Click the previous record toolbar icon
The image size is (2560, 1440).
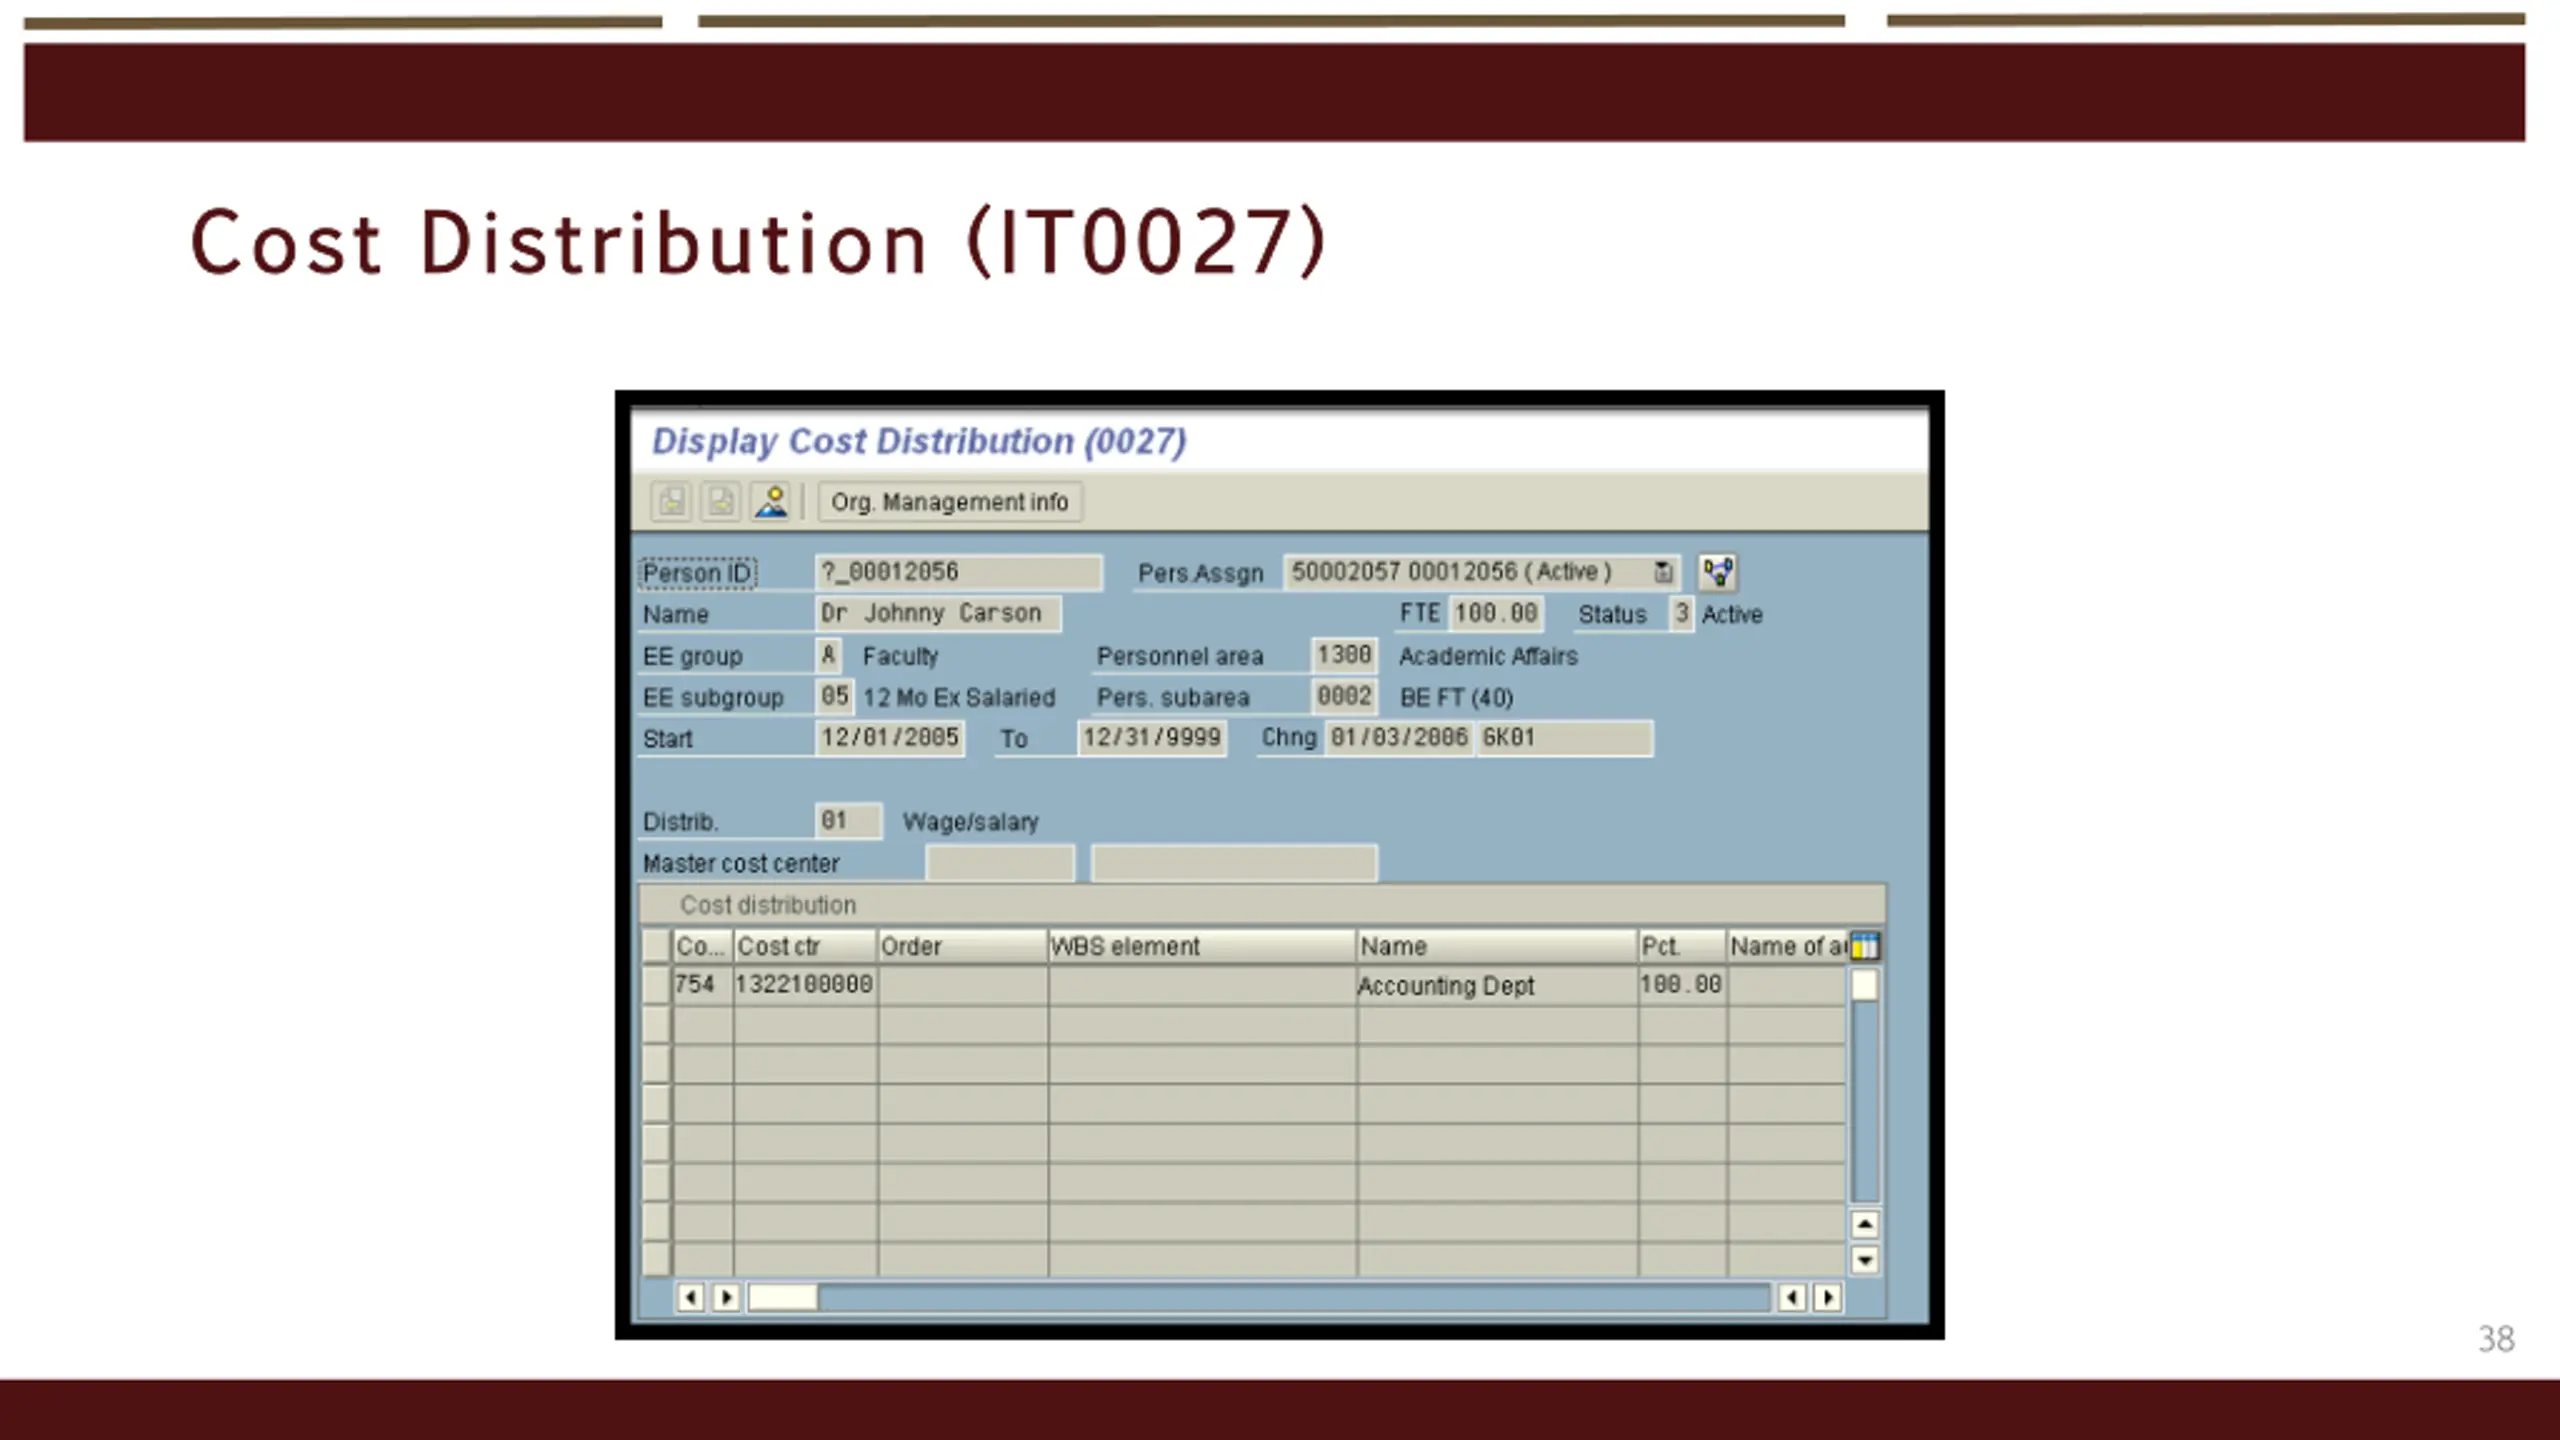coord(671,501)
